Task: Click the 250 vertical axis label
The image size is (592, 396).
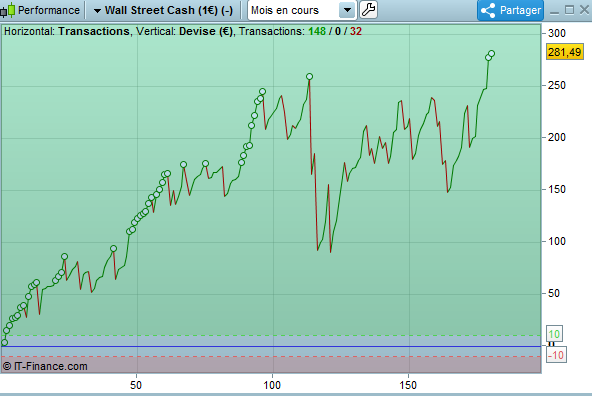Action: [x=557, y=85]
